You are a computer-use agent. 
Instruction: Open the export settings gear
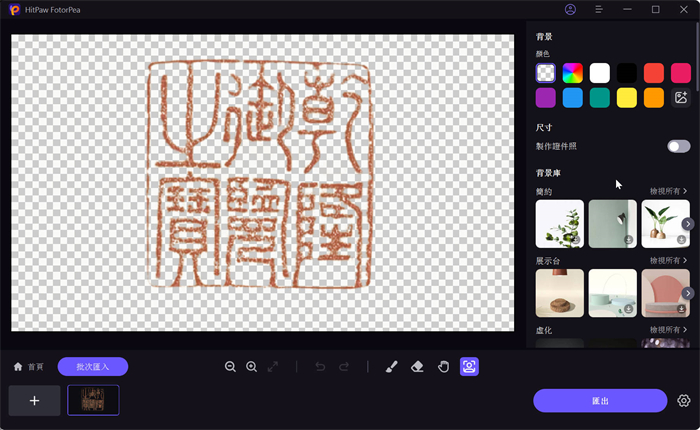click(683, 401)
